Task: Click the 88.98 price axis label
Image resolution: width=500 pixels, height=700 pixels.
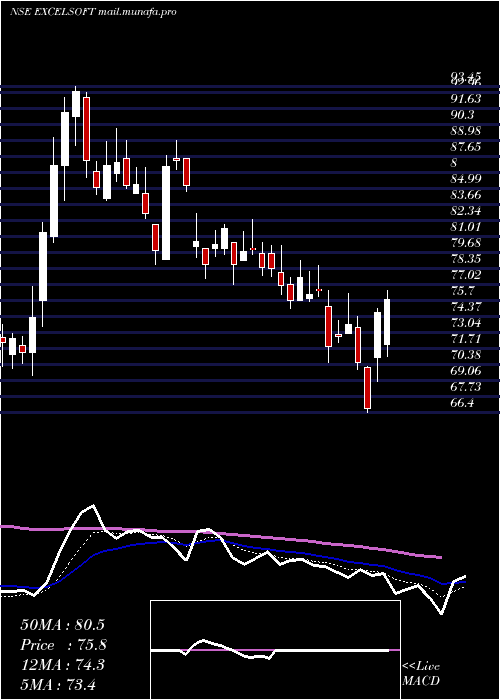Action: point(466,131)
